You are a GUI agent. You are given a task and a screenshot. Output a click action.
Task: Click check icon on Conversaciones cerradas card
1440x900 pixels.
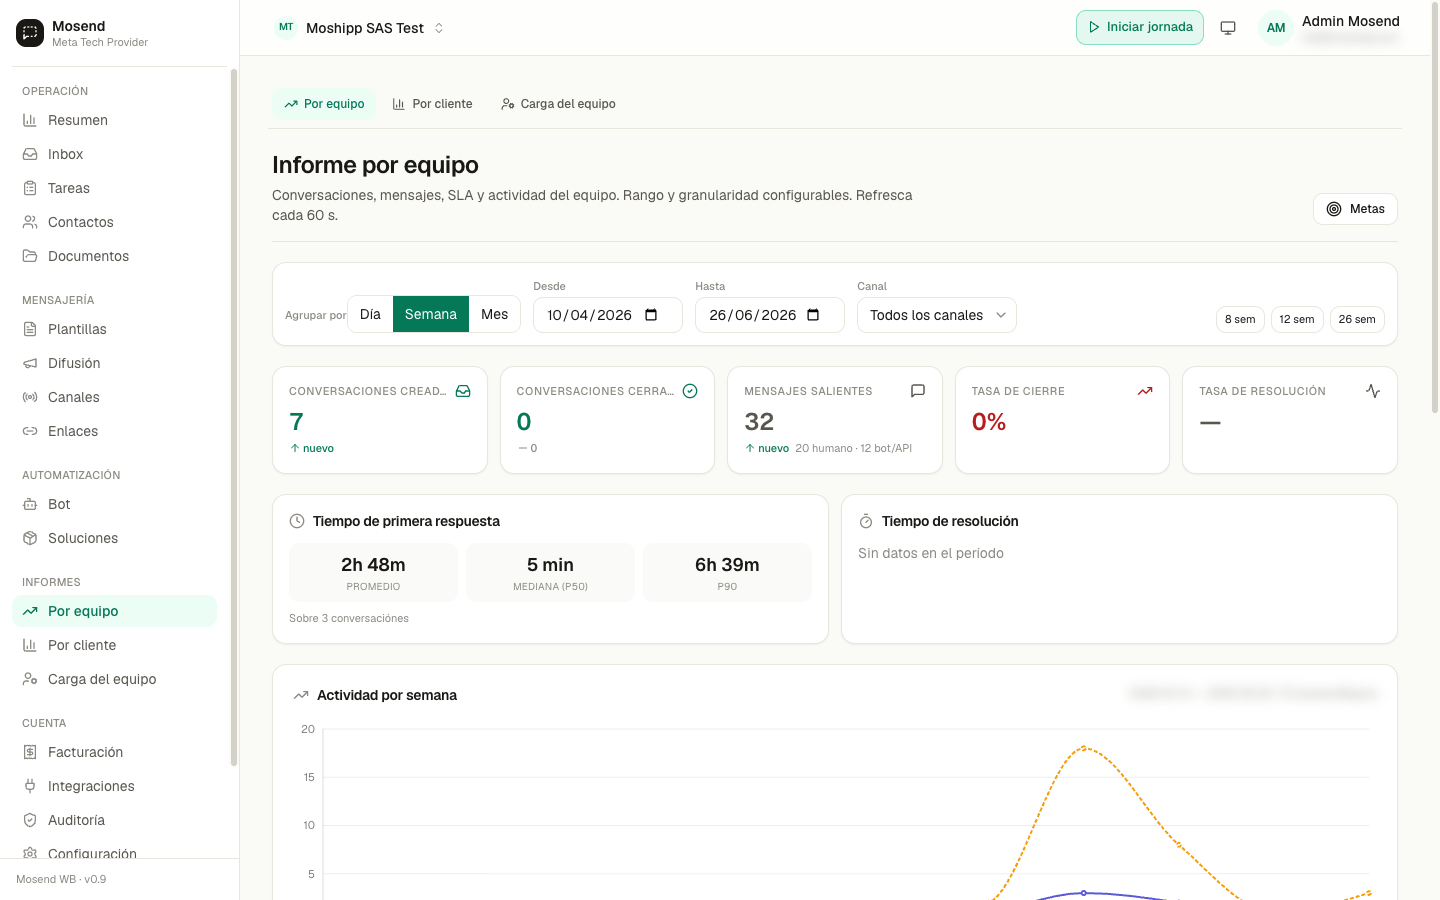pos(690,391)
